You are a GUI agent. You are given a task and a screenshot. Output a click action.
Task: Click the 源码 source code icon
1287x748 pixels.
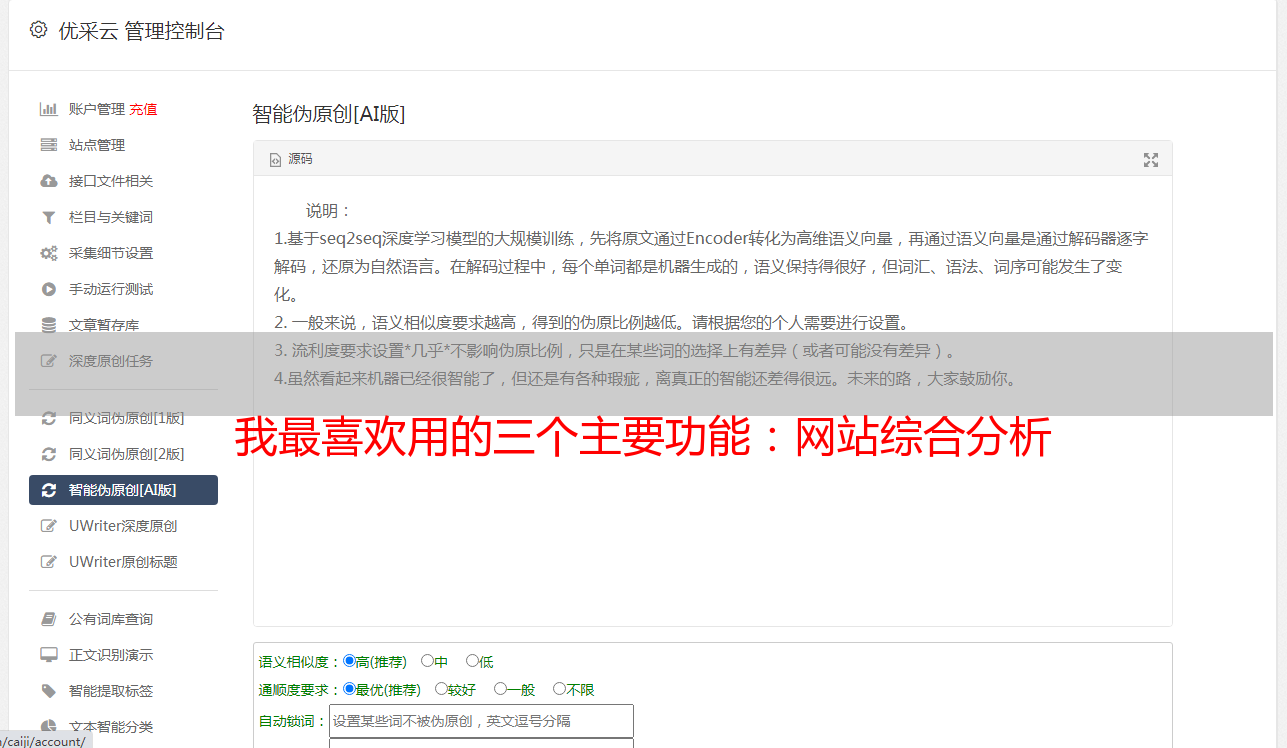click(275, 159)
